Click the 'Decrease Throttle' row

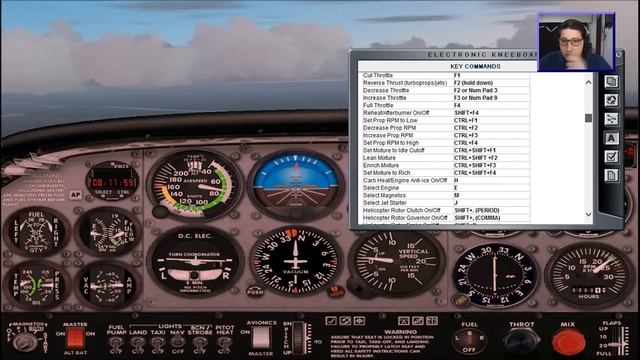tap(446, 90)
